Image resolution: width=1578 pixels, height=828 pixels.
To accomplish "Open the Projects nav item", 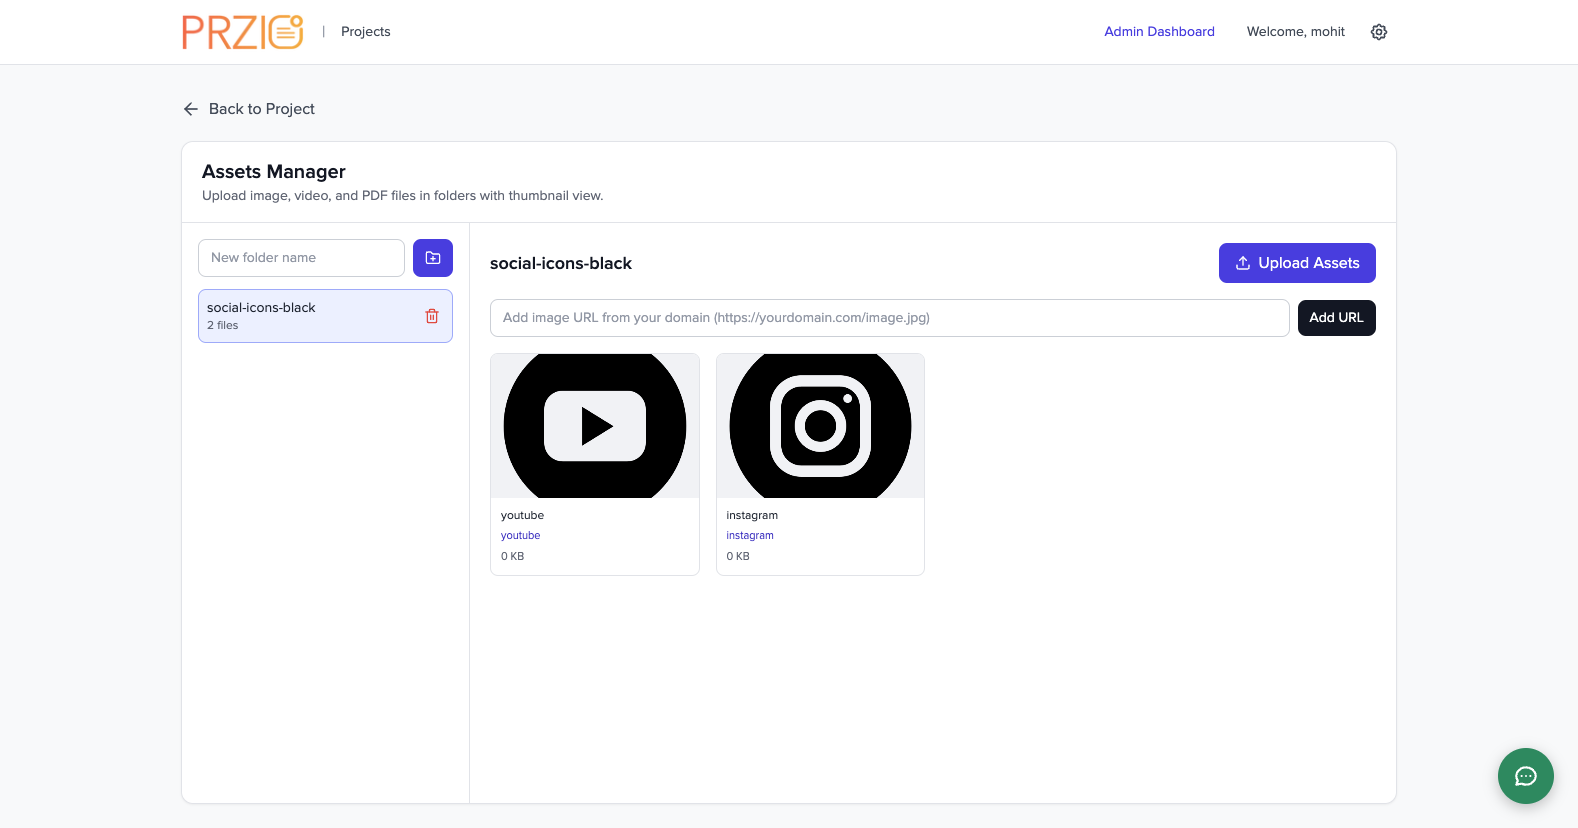I will tap(366, 32).
